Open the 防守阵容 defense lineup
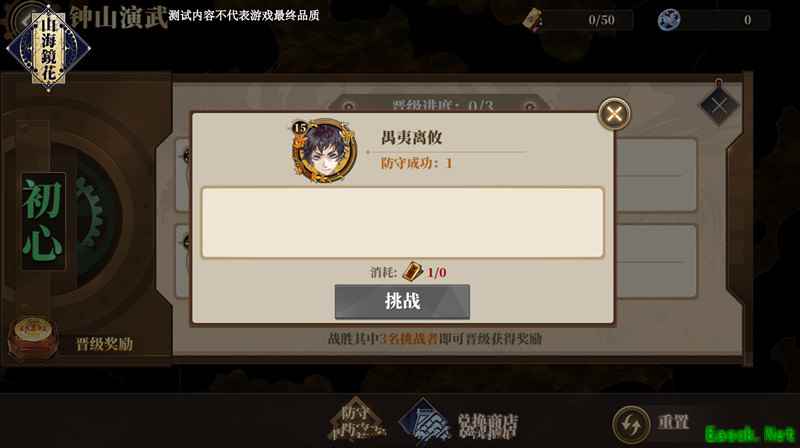The width and height of the screenshot is (800, 448). tap(356, 420)
